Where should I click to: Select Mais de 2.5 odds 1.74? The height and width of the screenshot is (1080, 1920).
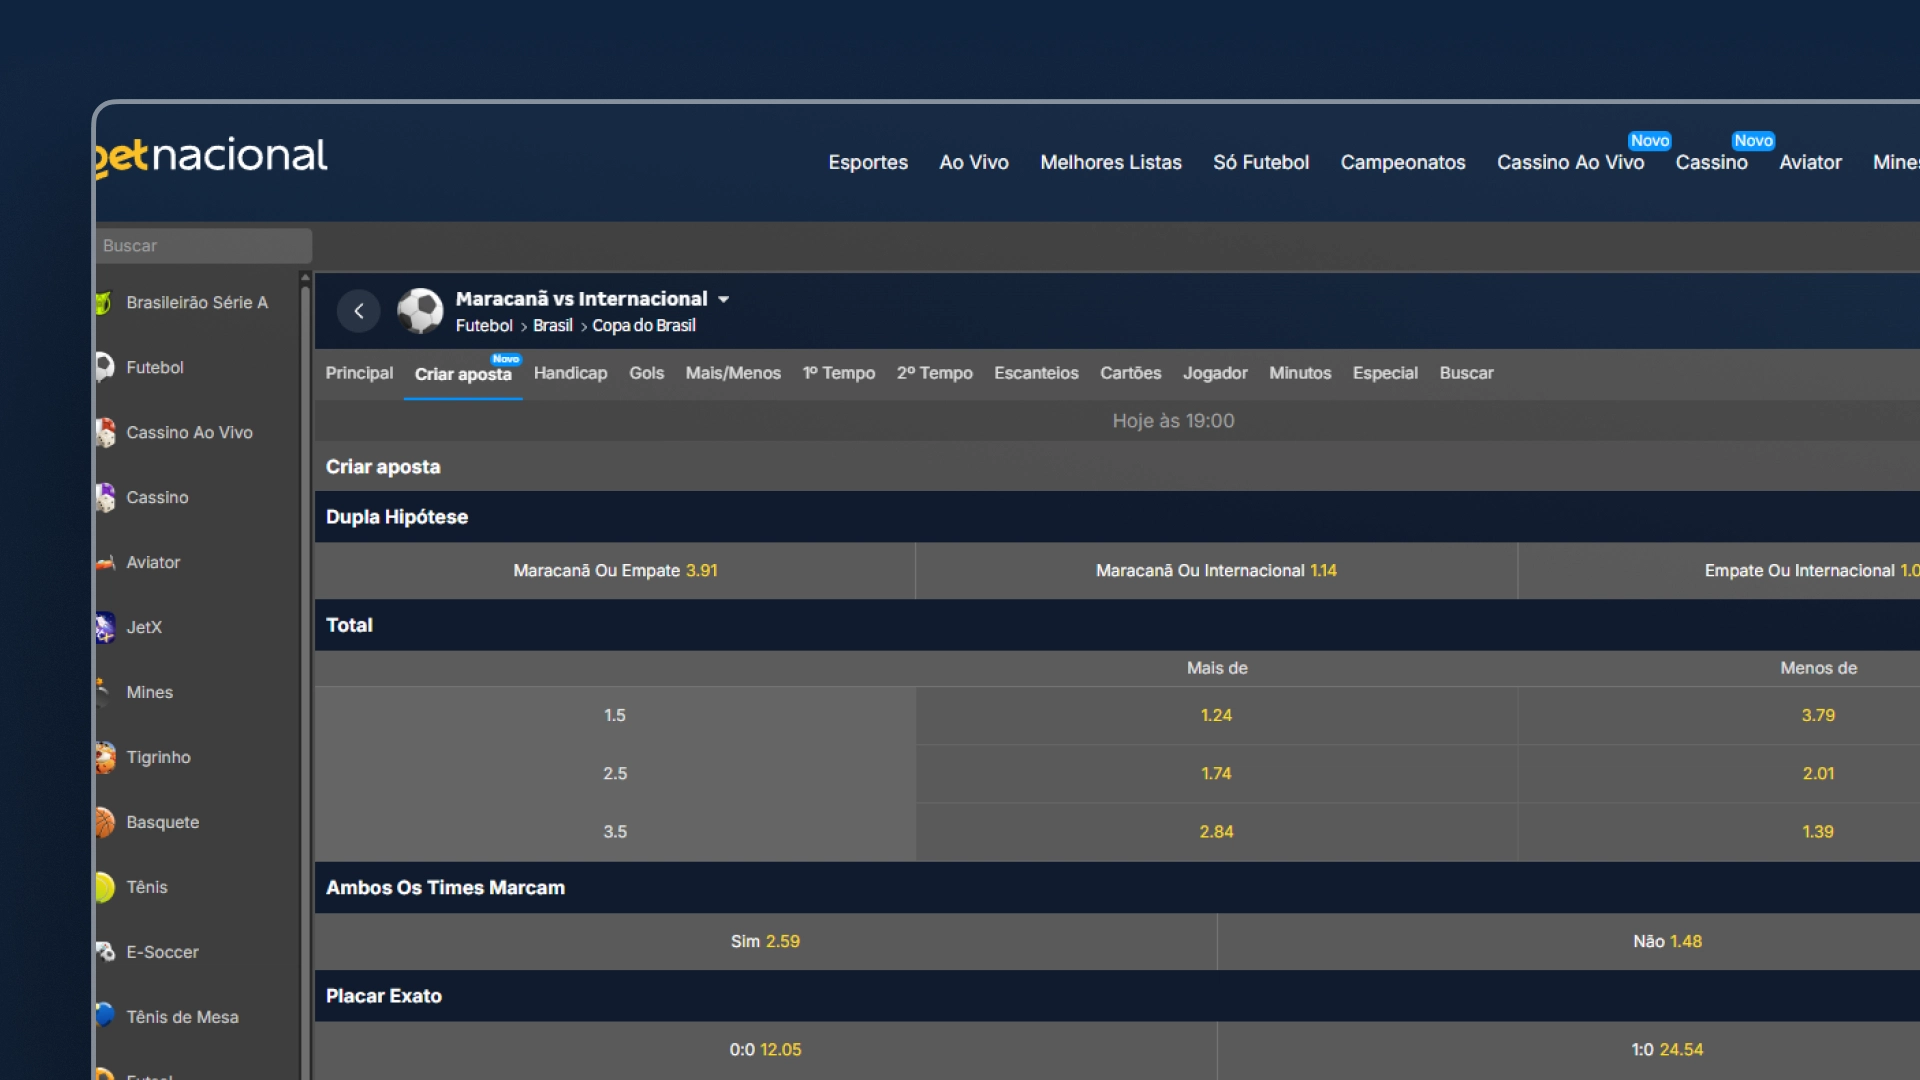pyautogui.click(x=1216, y=774)
